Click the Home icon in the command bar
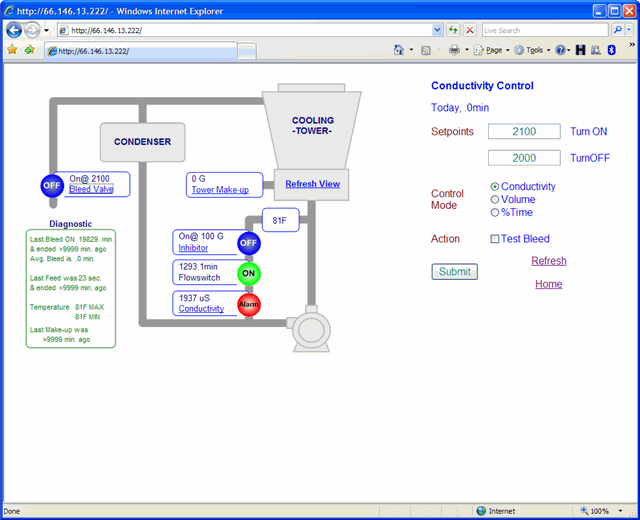This screenshot has width=640, height=520. [400, 50]
